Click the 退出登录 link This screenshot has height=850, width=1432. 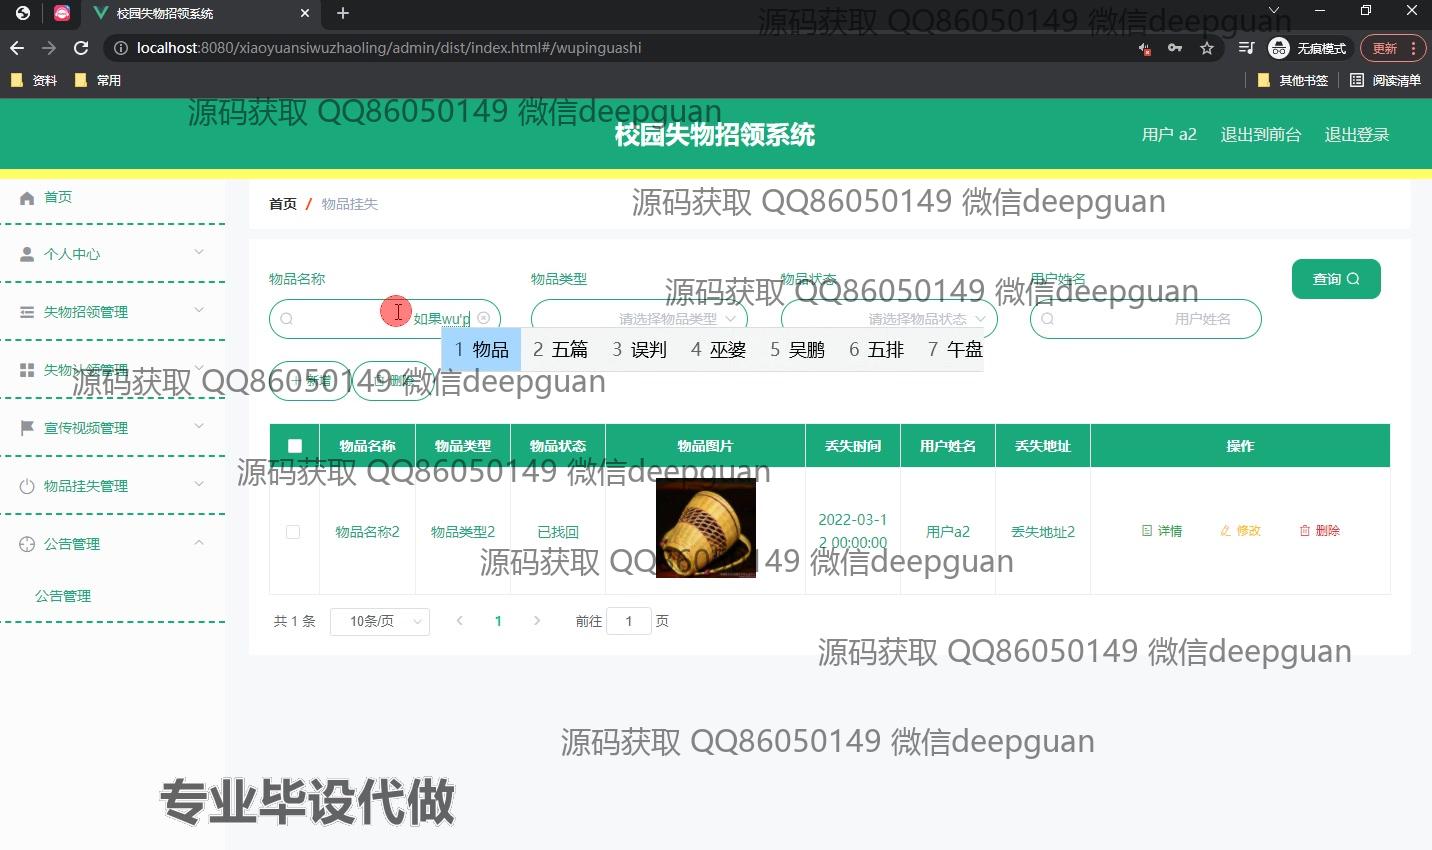pos(1356,133)
